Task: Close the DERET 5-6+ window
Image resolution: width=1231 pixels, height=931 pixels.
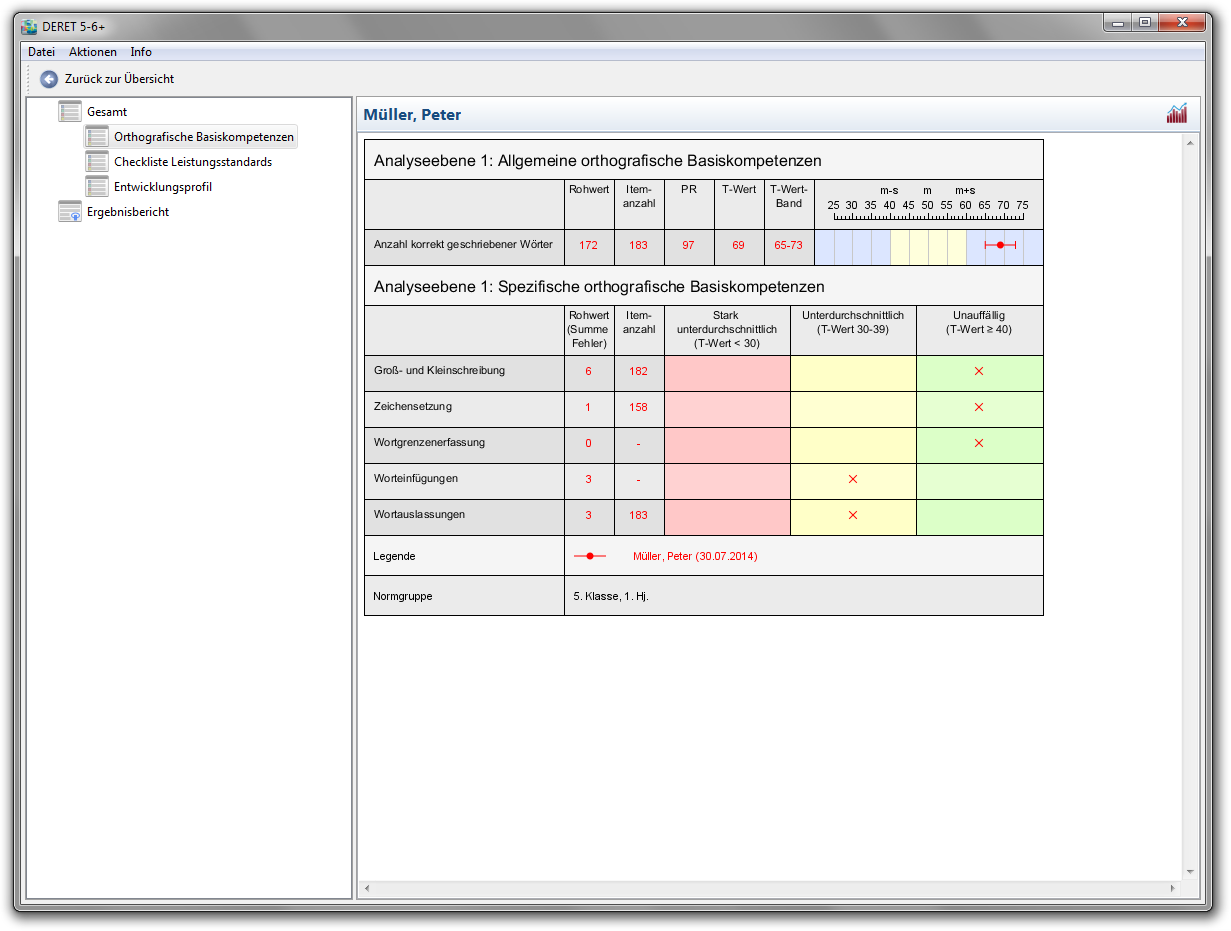Action: 1182,22
